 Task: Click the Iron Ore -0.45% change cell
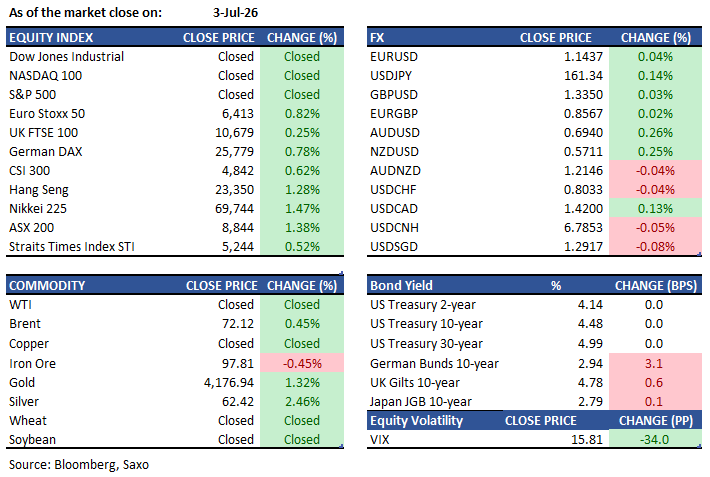(302, 364)
